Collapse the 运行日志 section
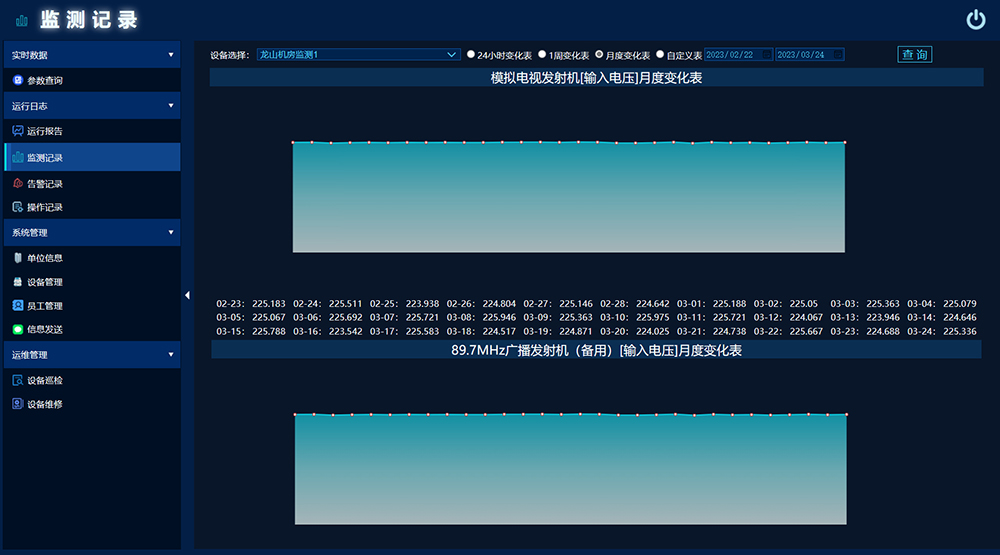1000x555 pixels. [92, 106]
